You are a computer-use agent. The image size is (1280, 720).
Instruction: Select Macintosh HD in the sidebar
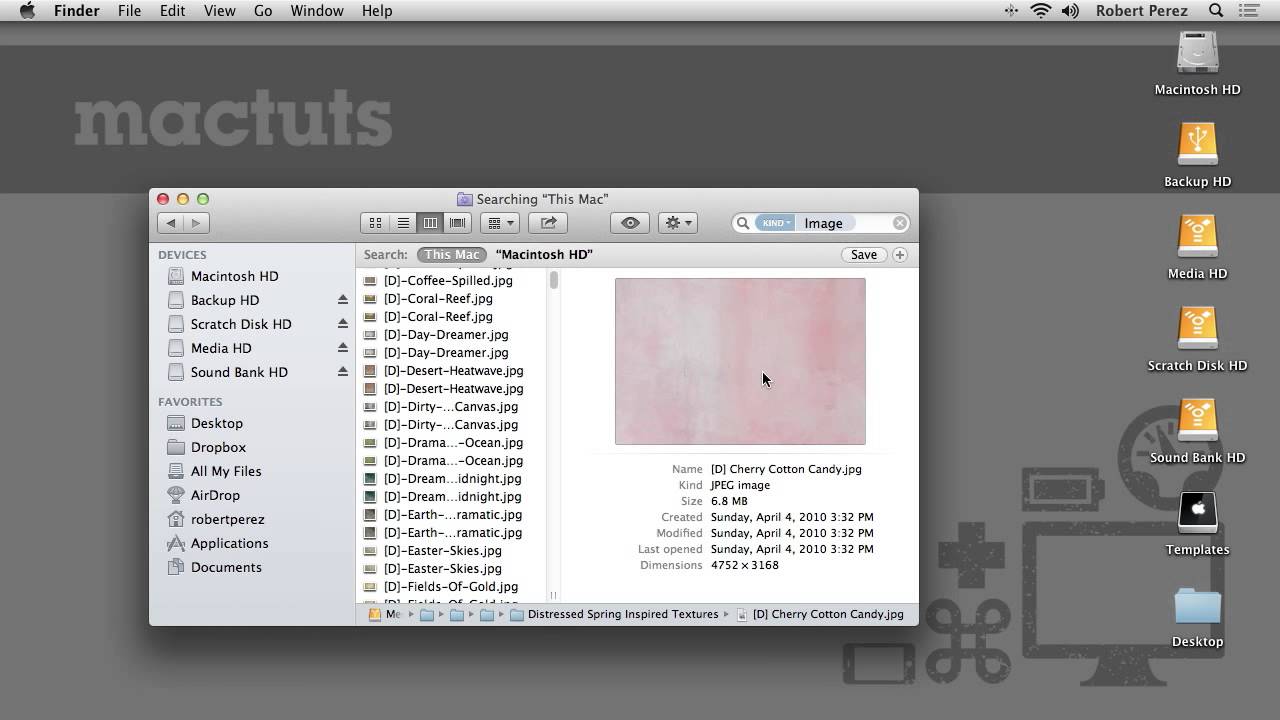pyautogui.click(x=234, y=276)
